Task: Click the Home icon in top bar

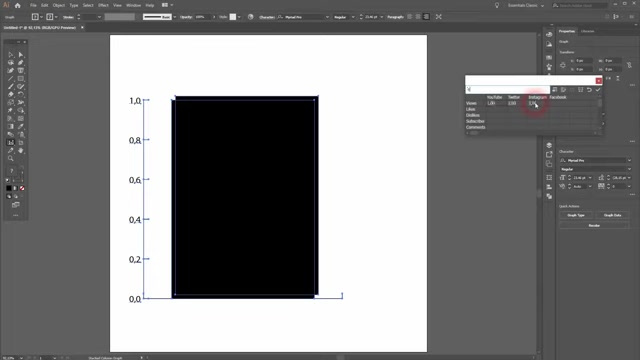Action: [18, 5]
